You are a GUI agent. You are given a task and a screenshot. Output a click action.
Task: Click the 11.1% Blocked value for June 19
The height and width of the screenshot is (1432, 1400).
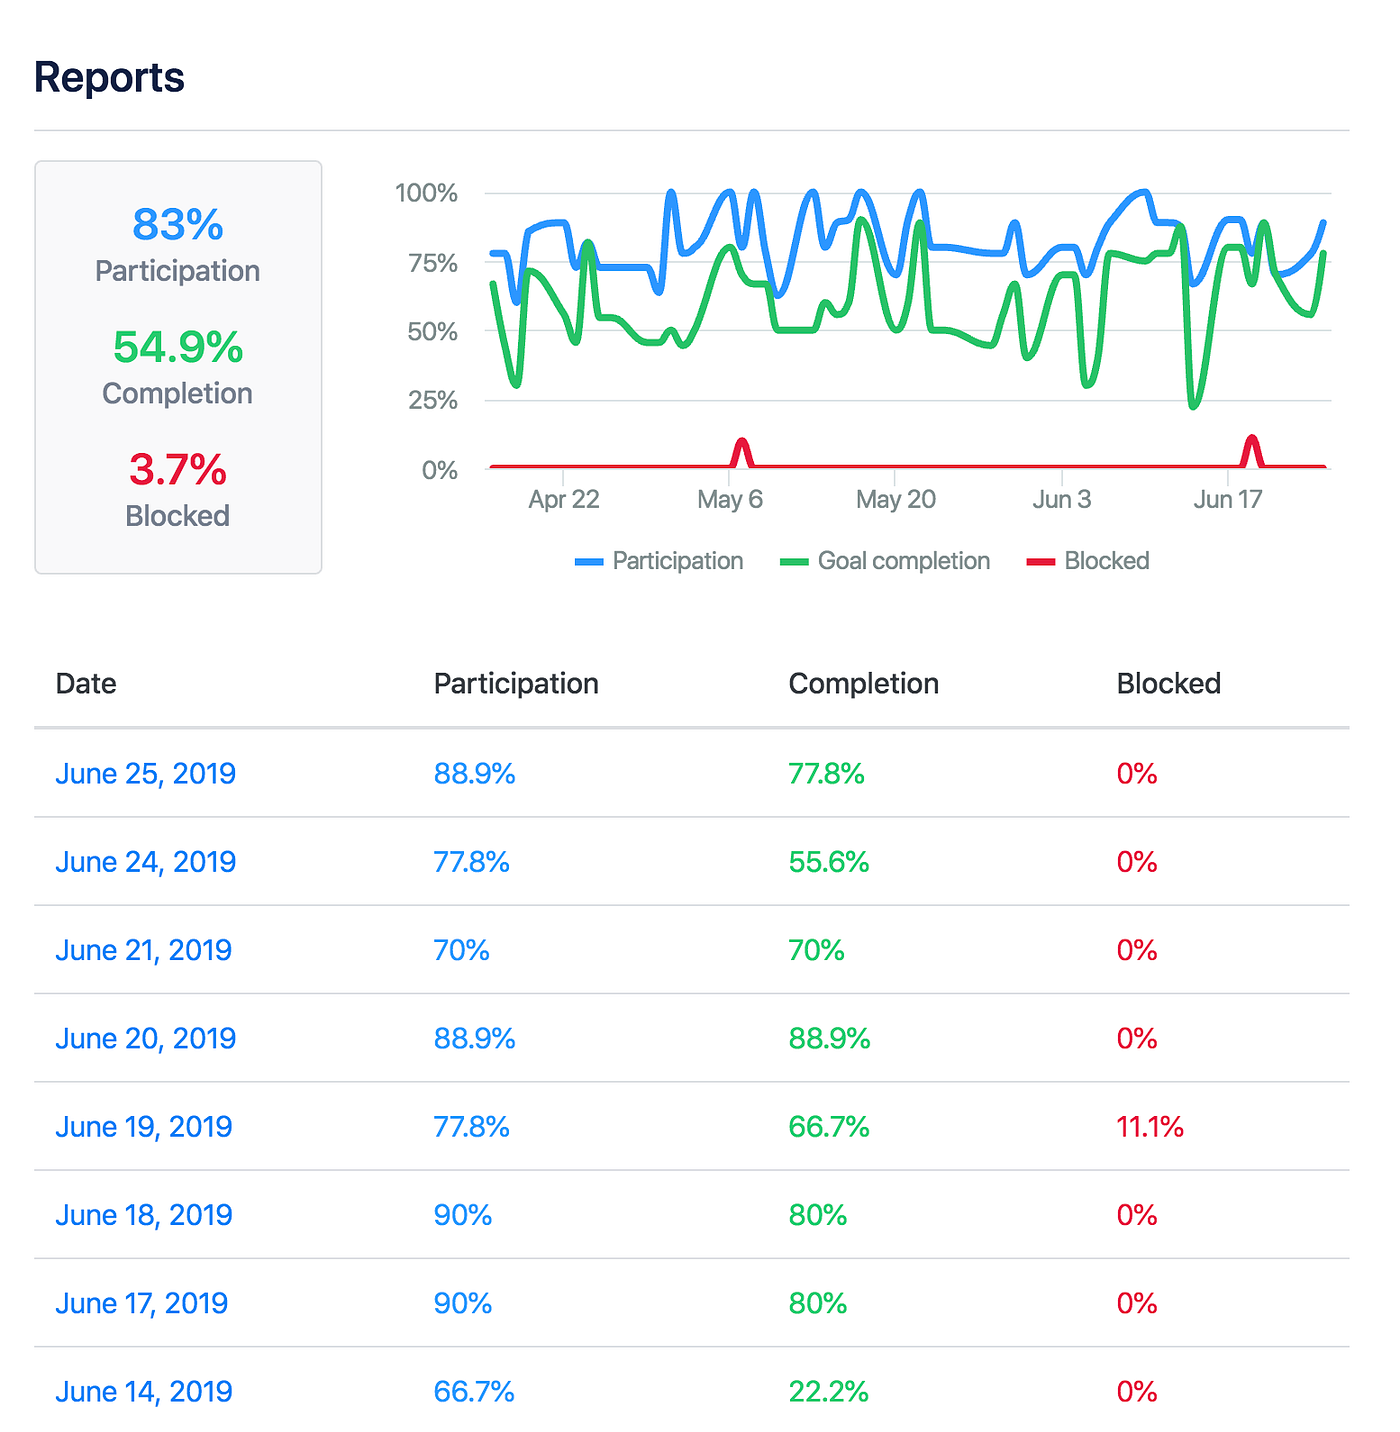[1148, 1126]
